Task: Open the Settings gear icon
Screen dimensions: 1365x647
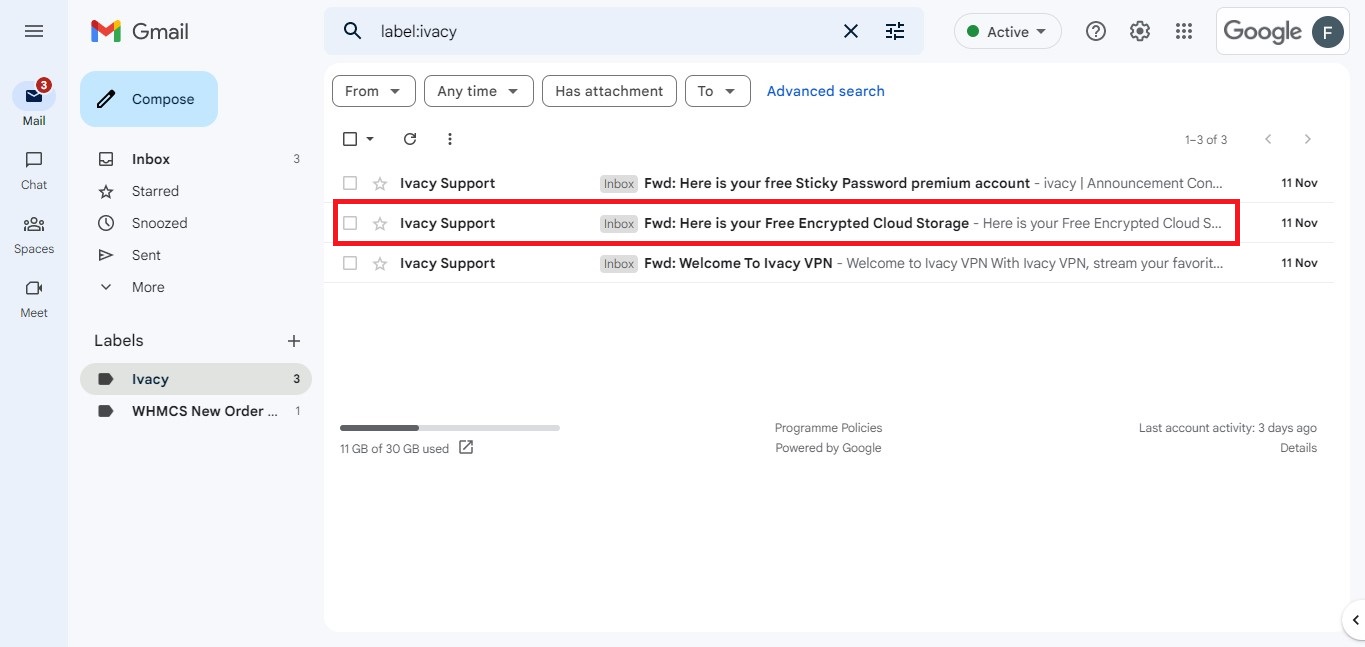Action: pyautogui.click(x=1140, y=31)
